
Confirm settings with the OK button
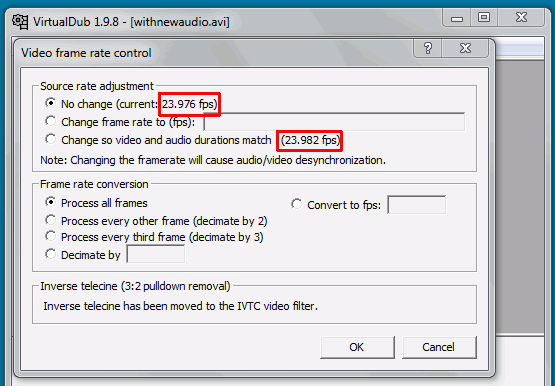click(x=357, y=347)
